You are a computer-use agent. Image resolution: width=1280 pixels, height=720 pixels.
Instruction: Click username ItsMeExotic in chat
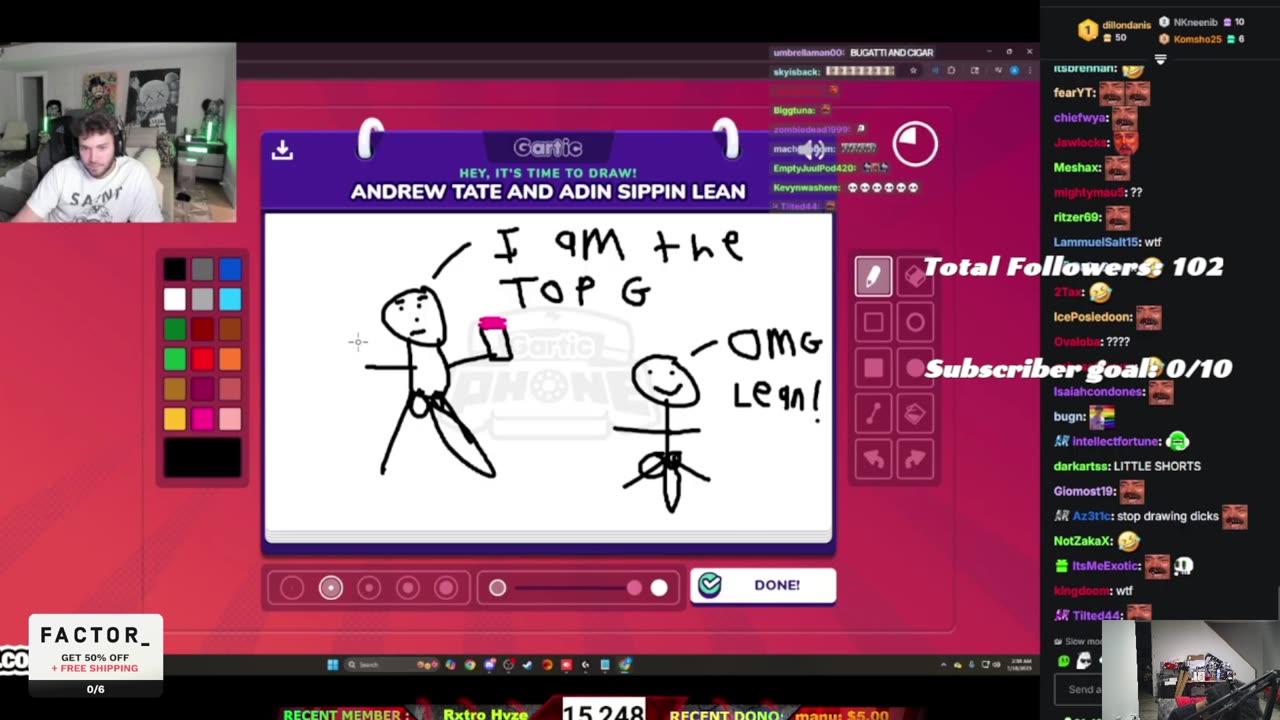click(x=1105, y=566)
